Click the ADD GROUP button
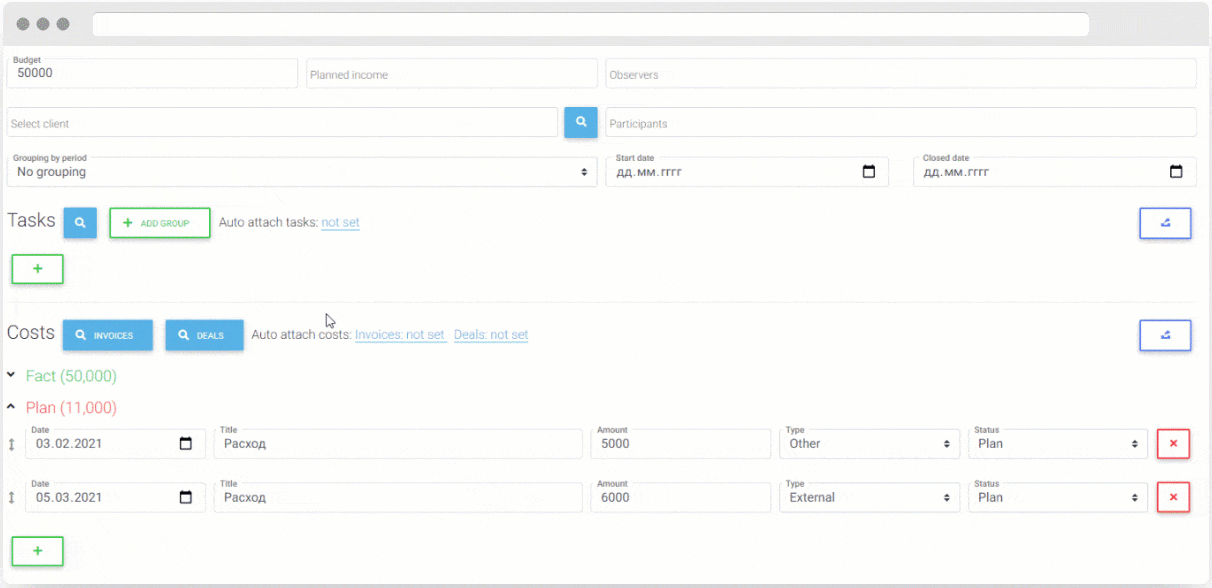The width and height of the screenshot is (1212, 588). click(160, 223)
